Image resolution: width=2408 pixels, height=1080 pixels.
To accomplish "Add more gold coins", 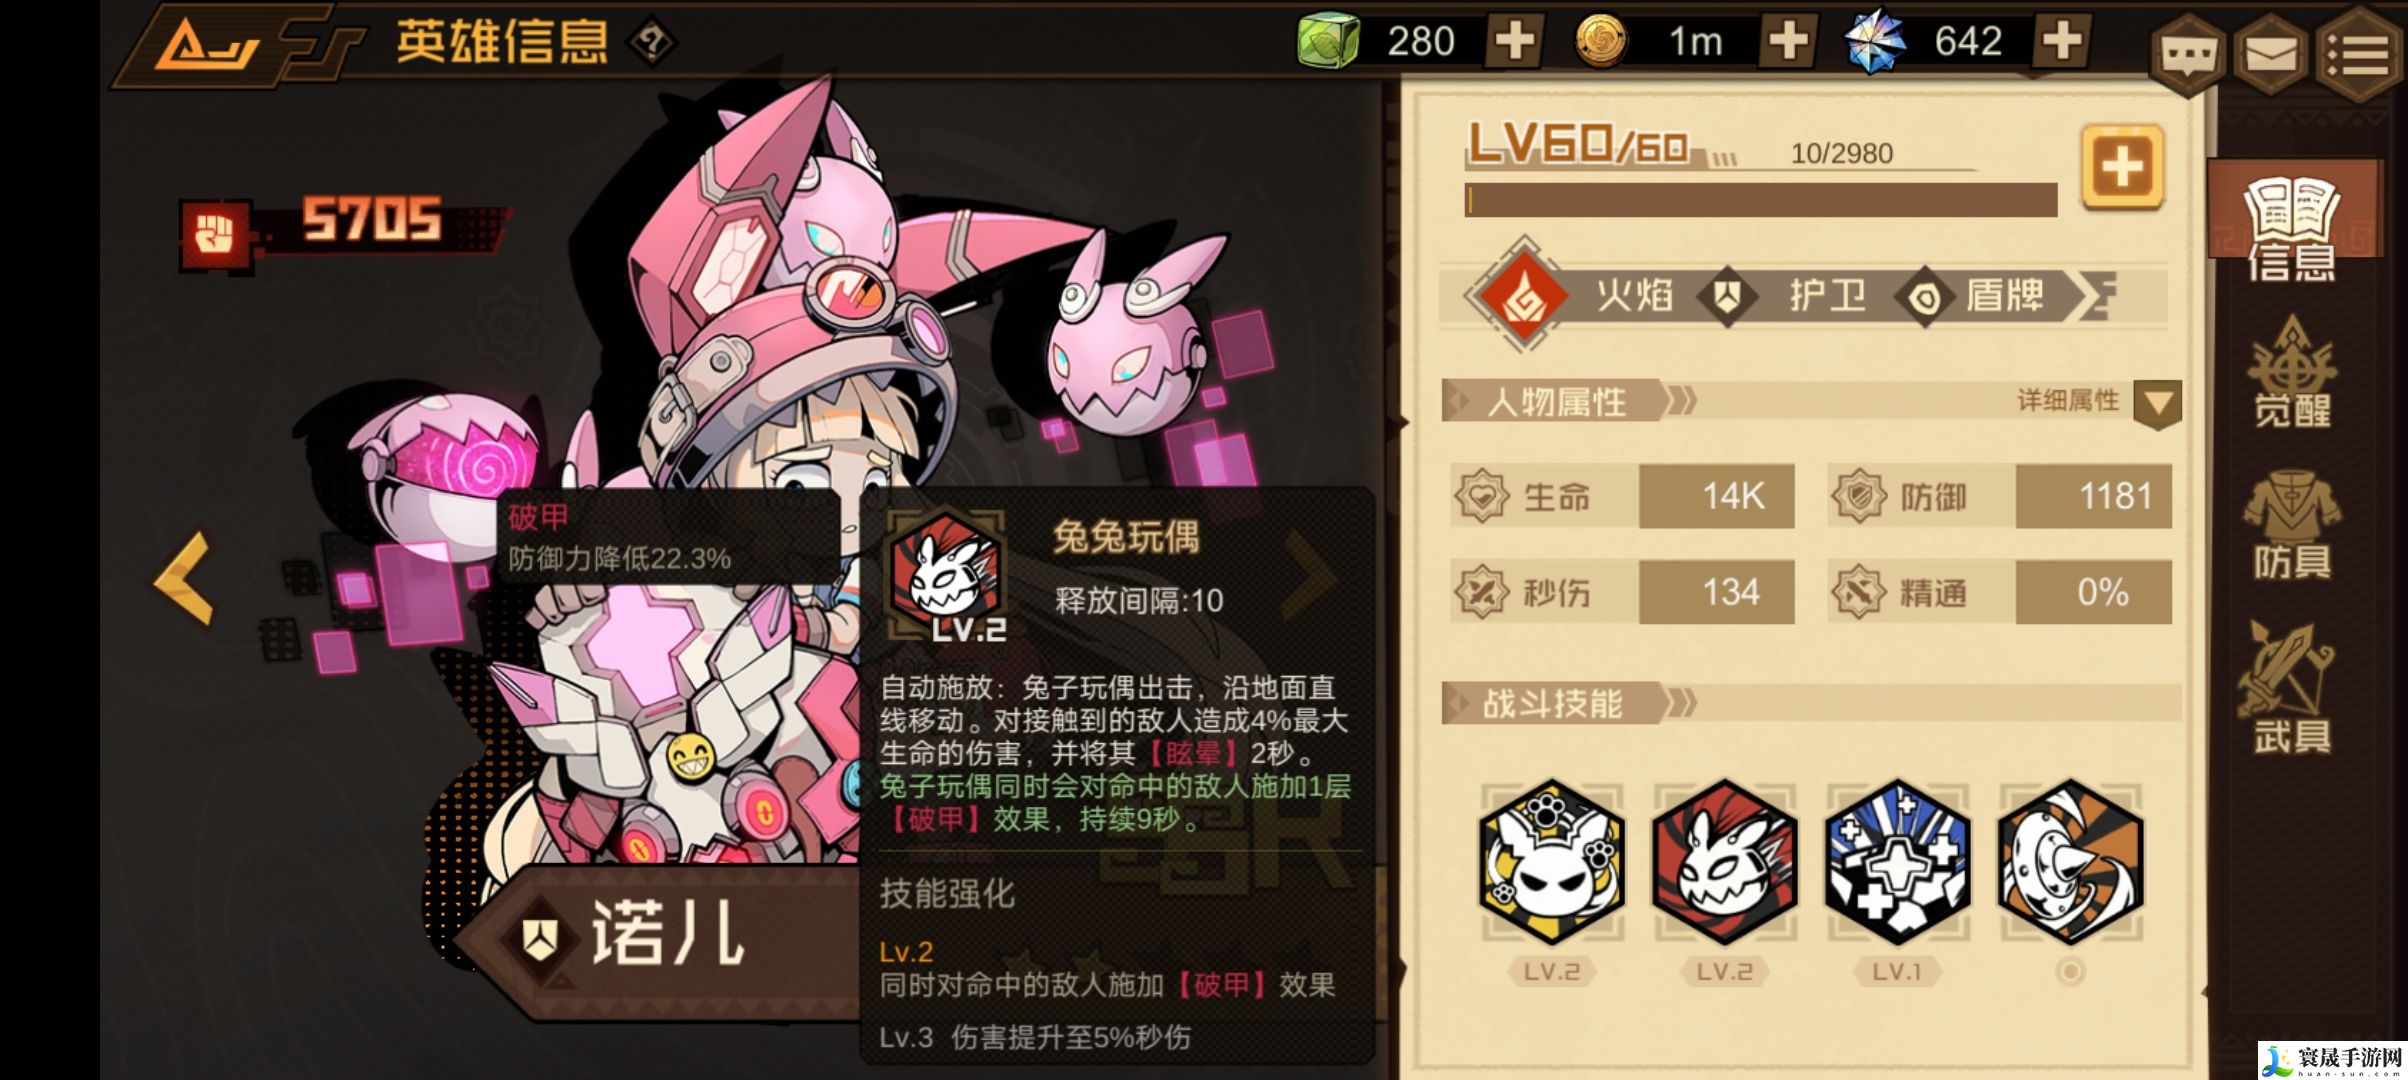I will click(x=1788, y=42).
